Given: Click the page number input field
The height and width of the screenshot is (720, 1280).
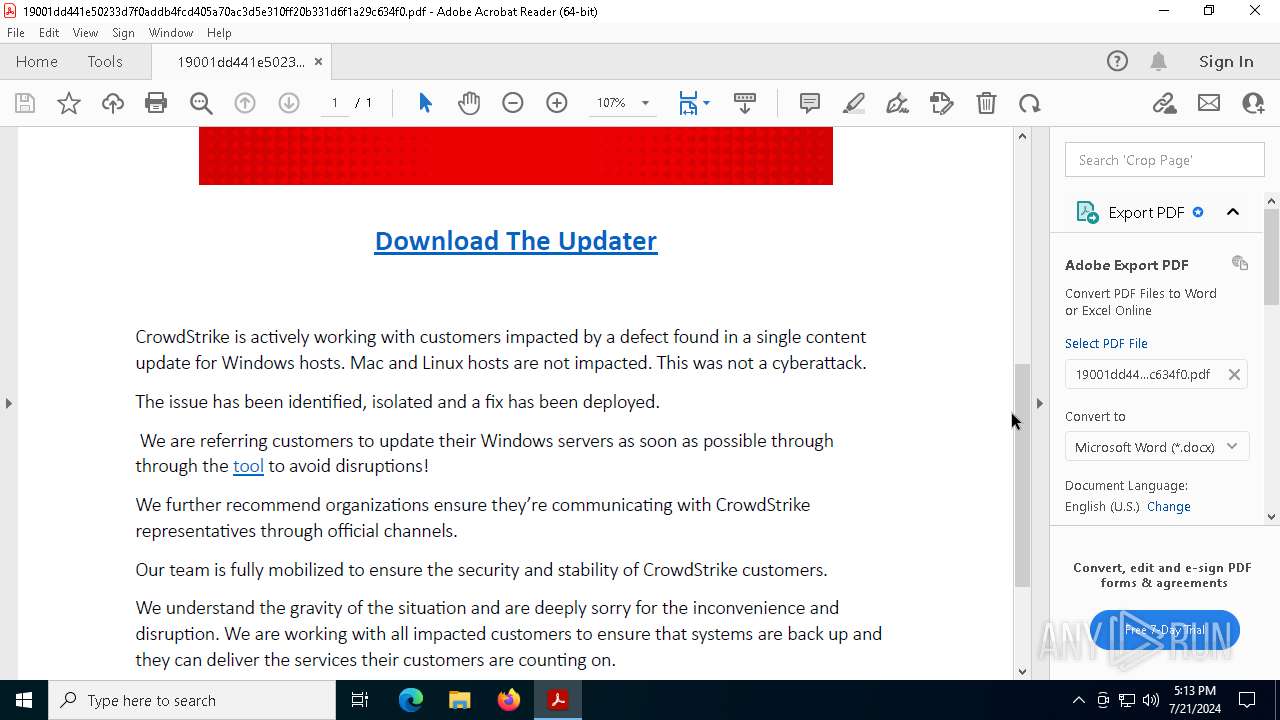Looking at the screenshot, I should tap(335, 103).
